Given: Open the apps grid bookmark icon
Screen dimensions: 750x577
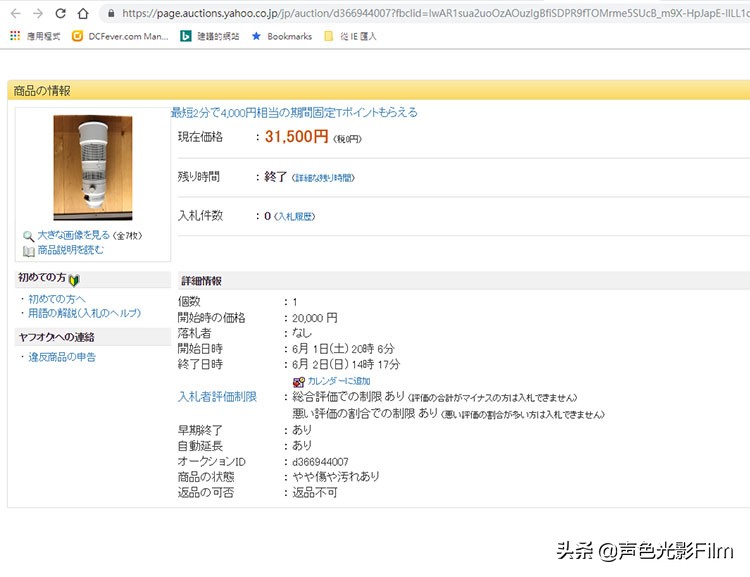Looking at the screenshot, I should pos(15,36).
